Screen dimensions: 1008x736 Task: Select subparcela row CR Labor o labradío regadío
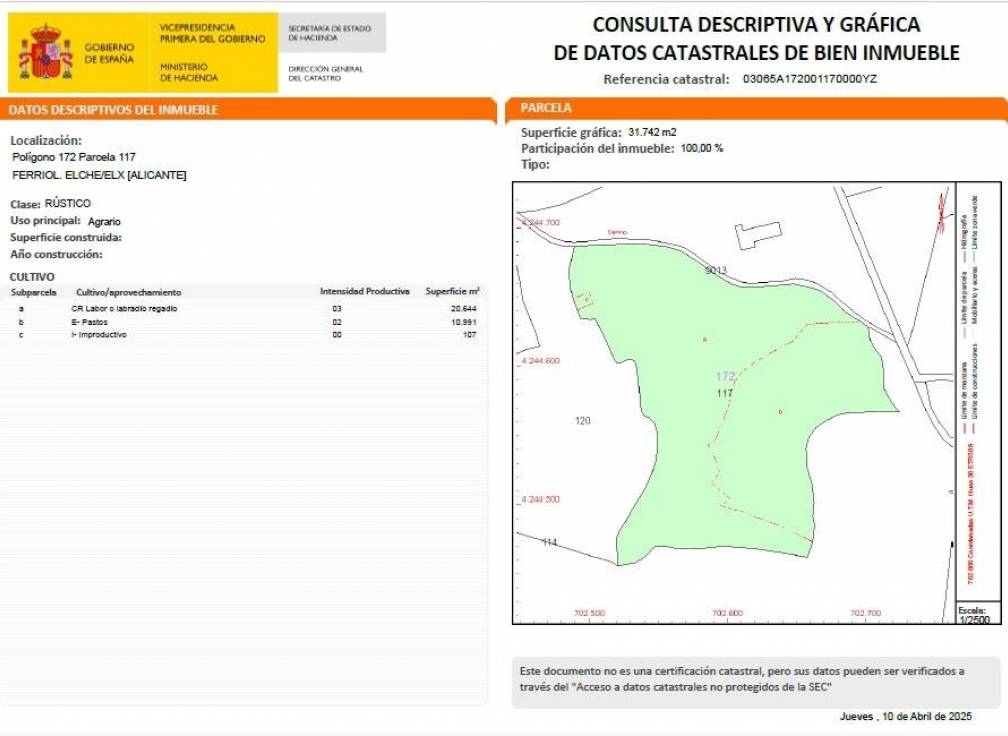point(160,308)
